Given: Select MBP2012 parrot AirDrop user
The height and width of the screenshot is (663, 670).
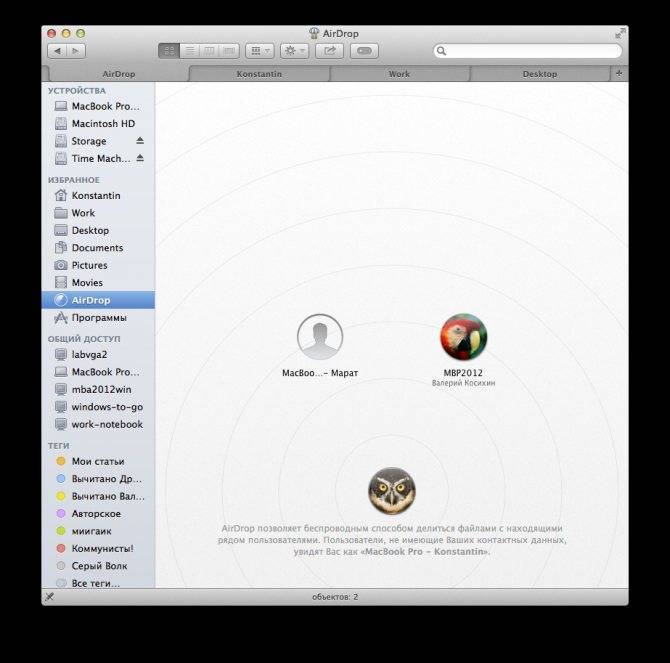Looking at the screenshot, I should tap(464, 338).
